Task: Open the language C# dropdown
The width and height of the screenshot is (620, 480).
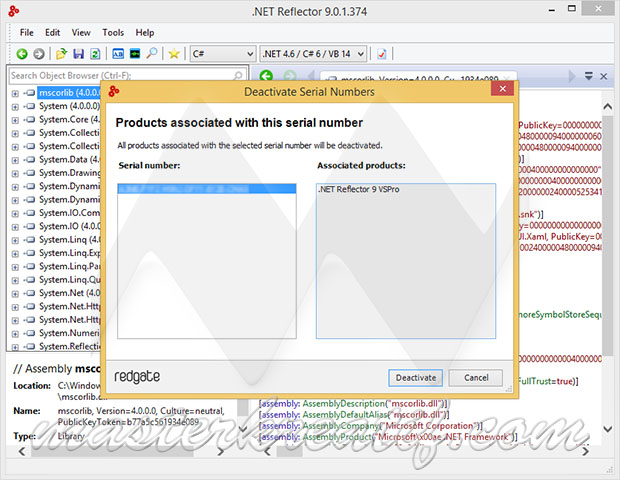Action: (222, 54)
